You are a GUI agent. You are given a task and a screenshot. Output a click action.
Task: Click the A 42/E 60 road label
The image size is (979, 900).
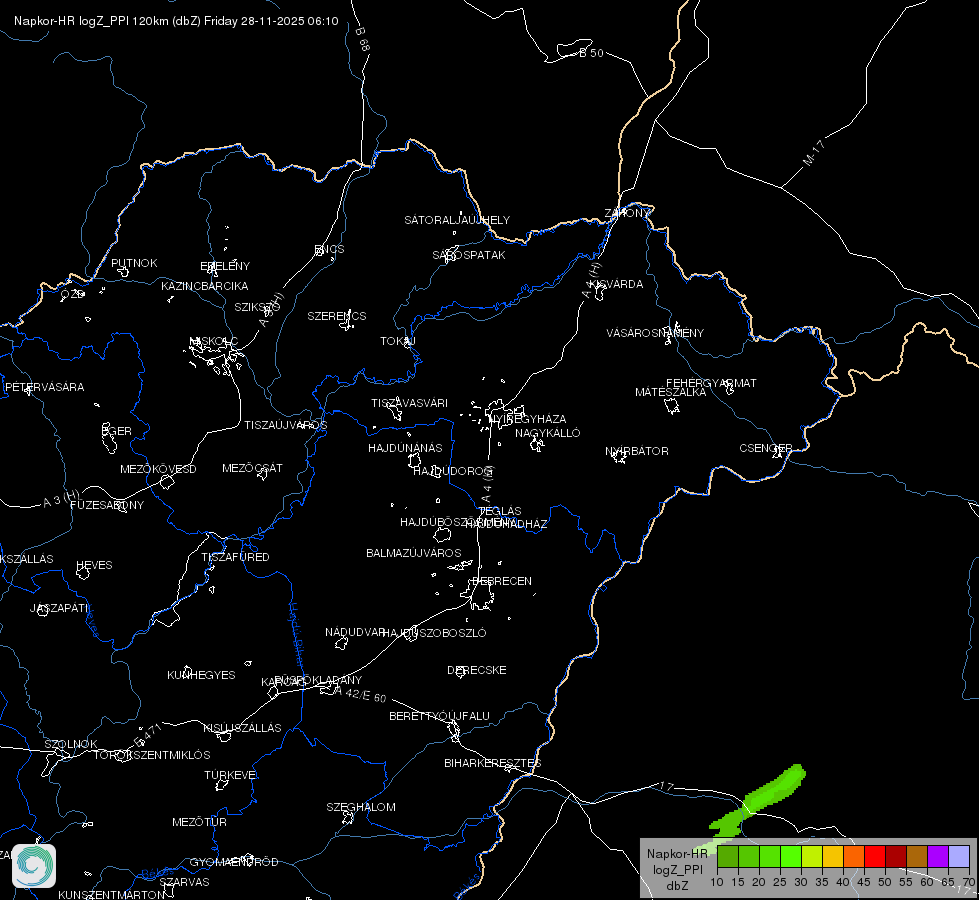tap(361, 694)
